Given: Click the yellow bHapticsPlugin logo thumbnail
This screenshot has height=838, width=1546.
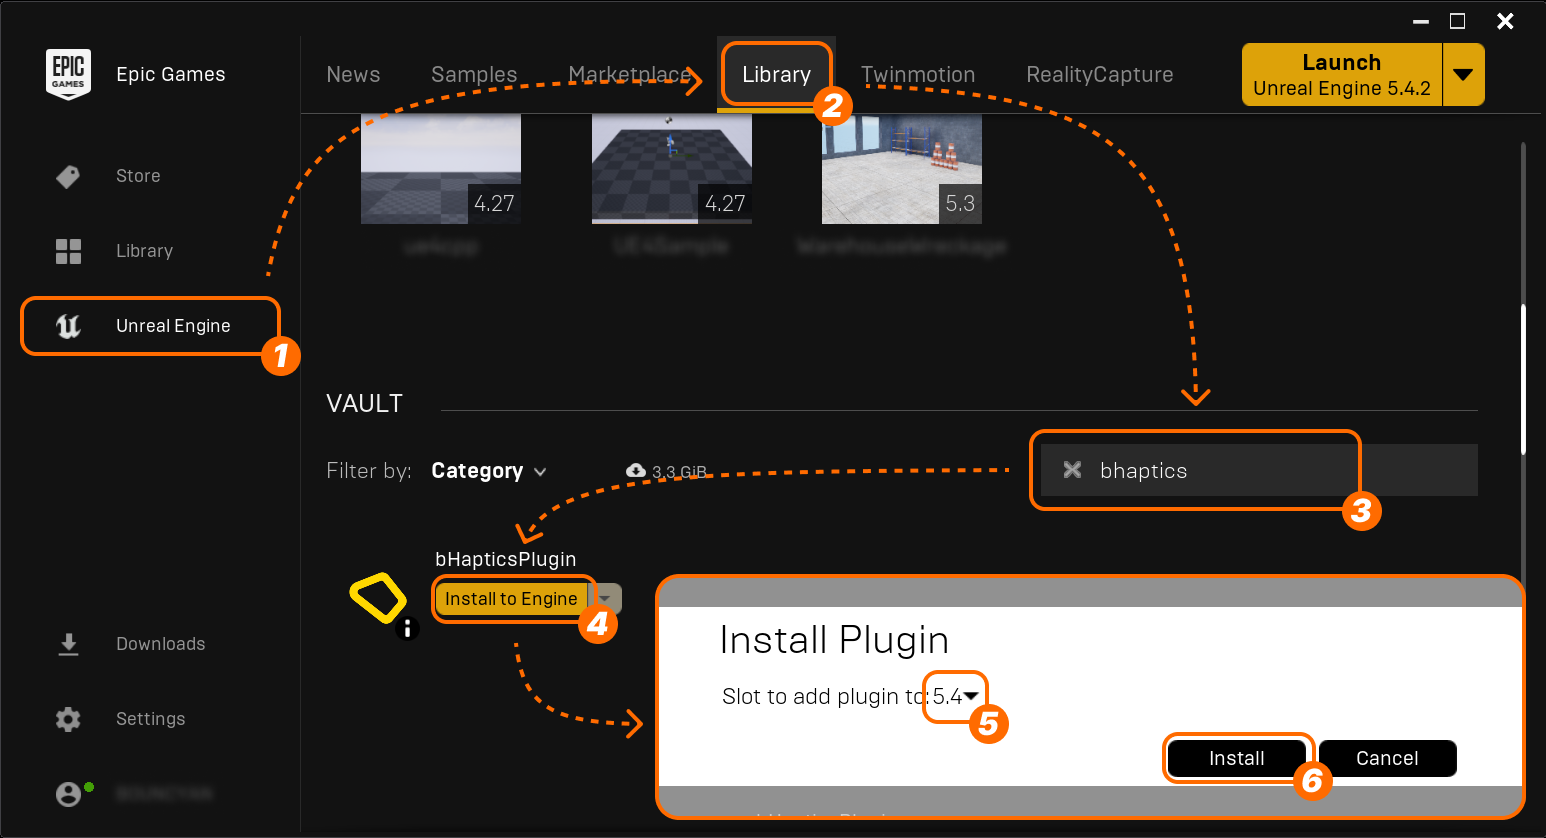Looking at the screenshot, I should pos(378,598).
